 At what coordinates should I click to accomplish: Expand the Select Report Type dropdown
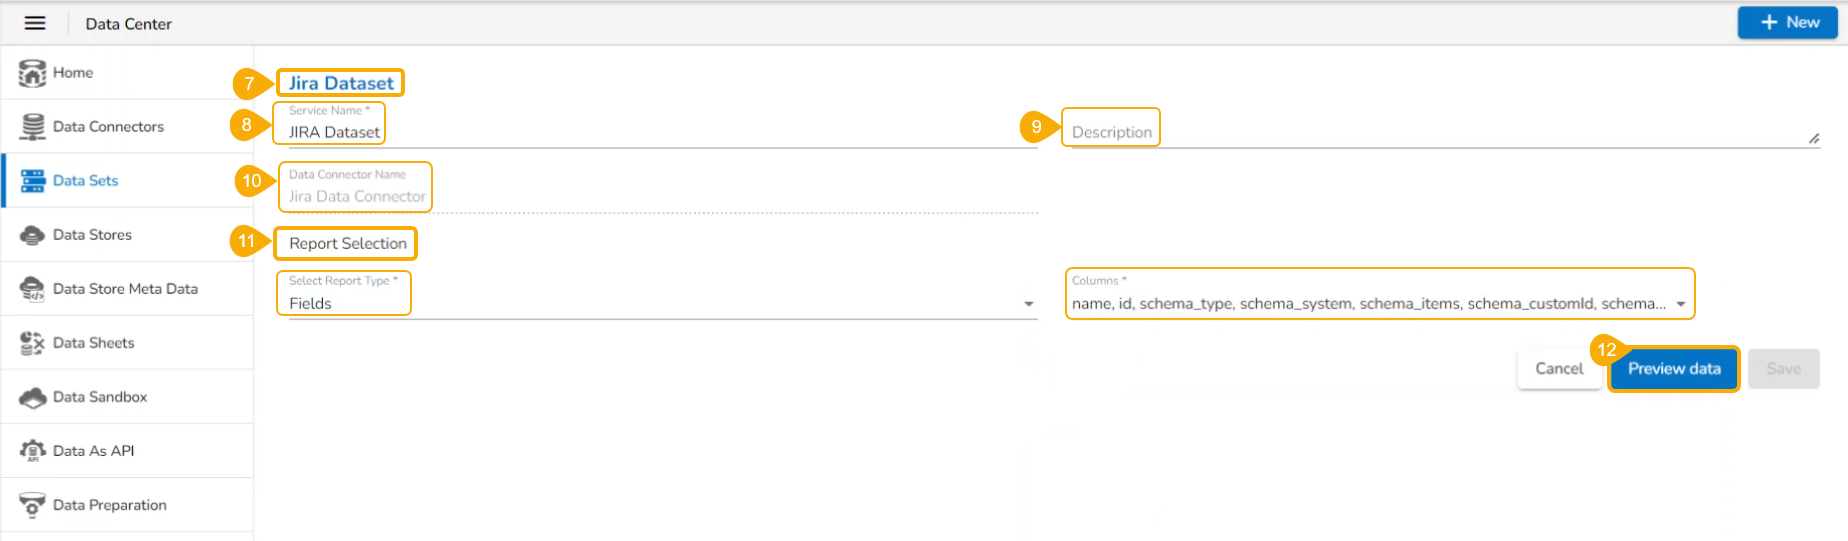[1028, 304]
